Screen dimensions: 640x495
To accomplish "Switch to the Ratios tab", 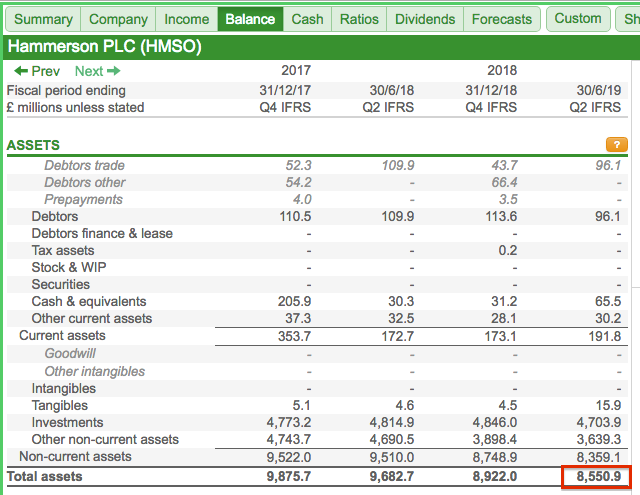I will tap(359, 19).
